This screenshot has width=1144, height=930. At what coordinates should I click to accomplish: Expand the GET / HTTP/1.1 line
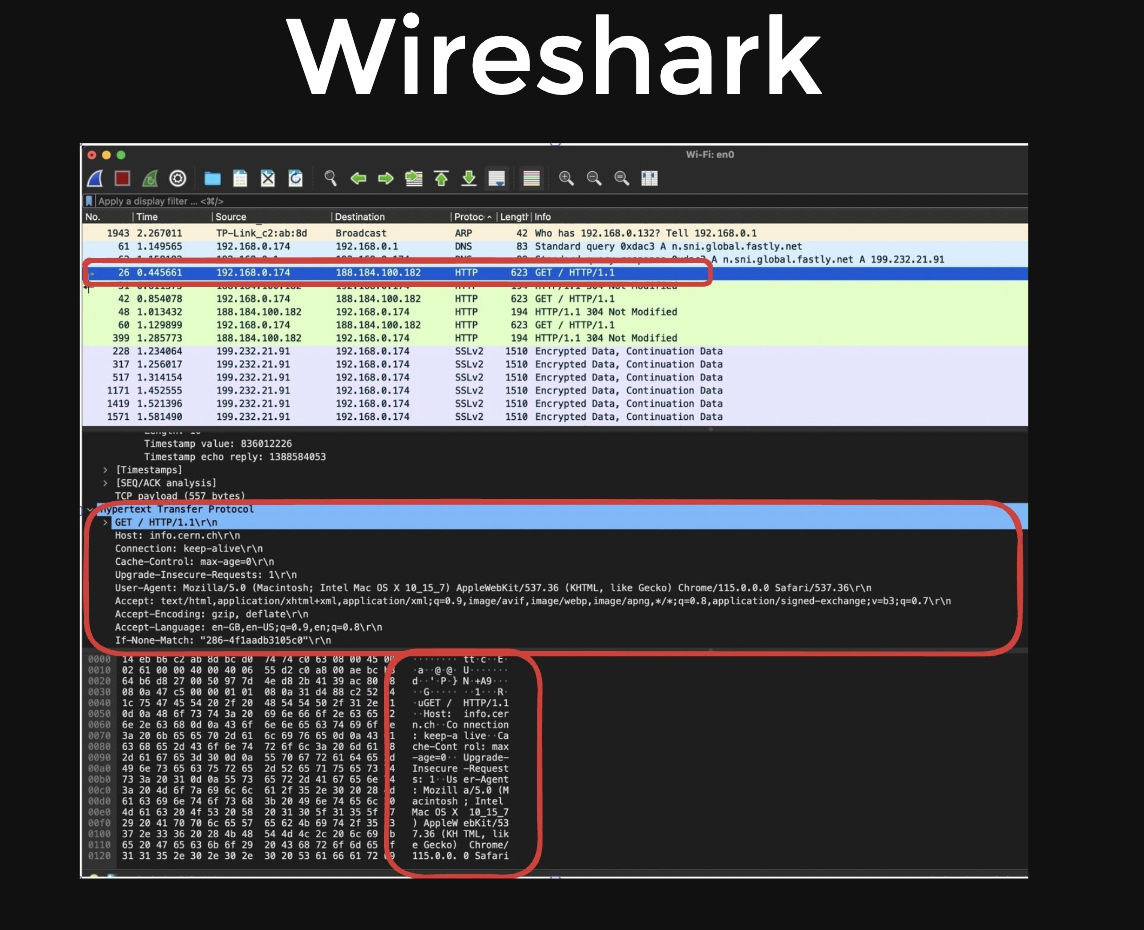click(x=105, y=522)
